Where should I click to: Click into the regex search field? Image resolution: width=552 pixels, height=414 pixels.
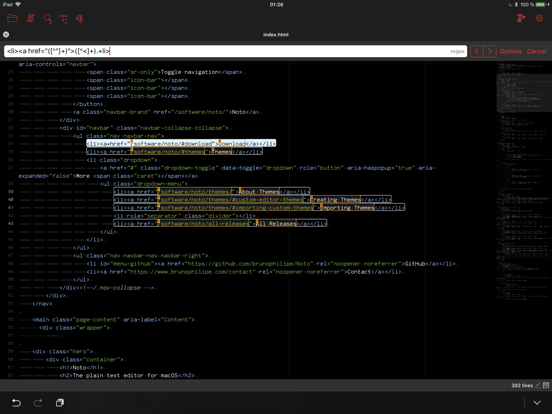(x=235, y=51)
